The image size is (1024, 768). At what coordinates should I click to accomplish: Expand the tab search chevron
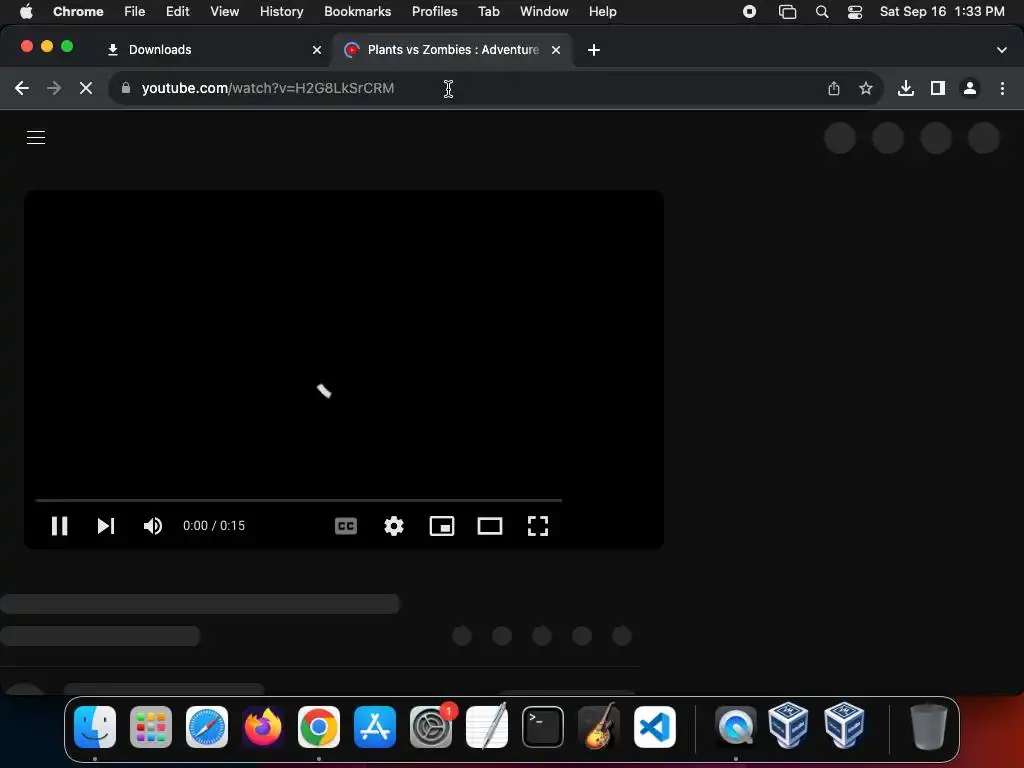1002,50
